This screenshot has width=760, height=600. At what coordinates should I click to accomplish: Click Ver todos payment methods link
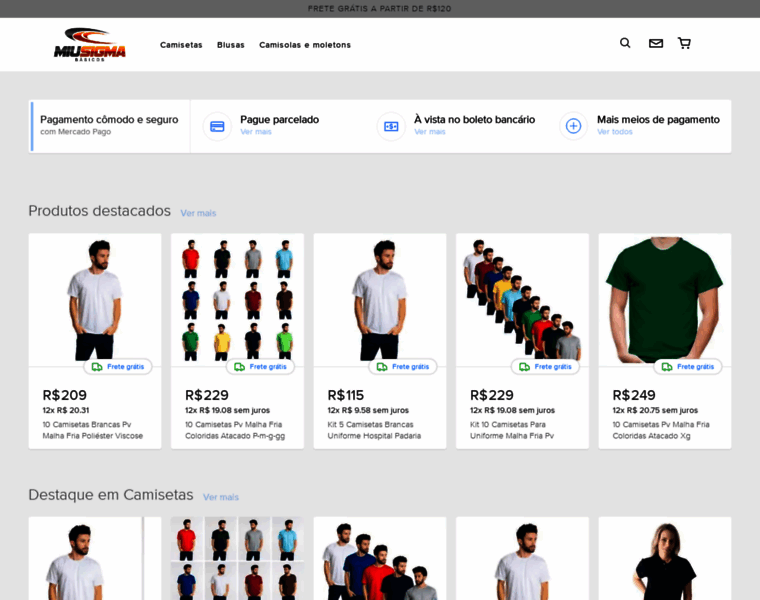click(x=615, y=132)
